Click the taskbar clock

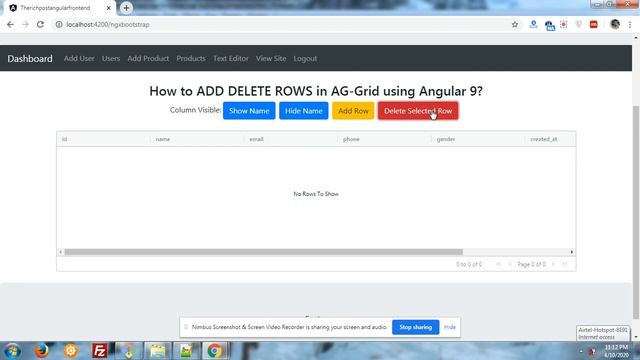pos(616,351)
